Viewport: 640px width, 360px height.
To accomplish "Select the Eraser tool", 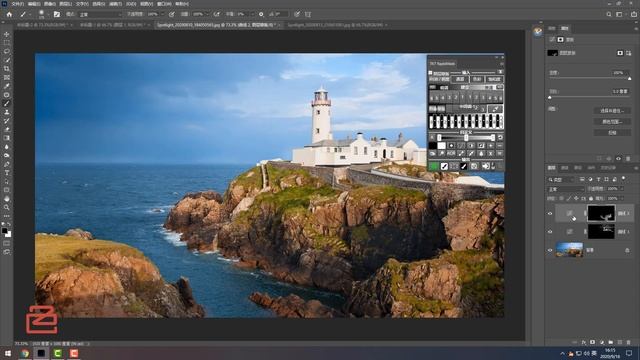I will coord(7,129).
